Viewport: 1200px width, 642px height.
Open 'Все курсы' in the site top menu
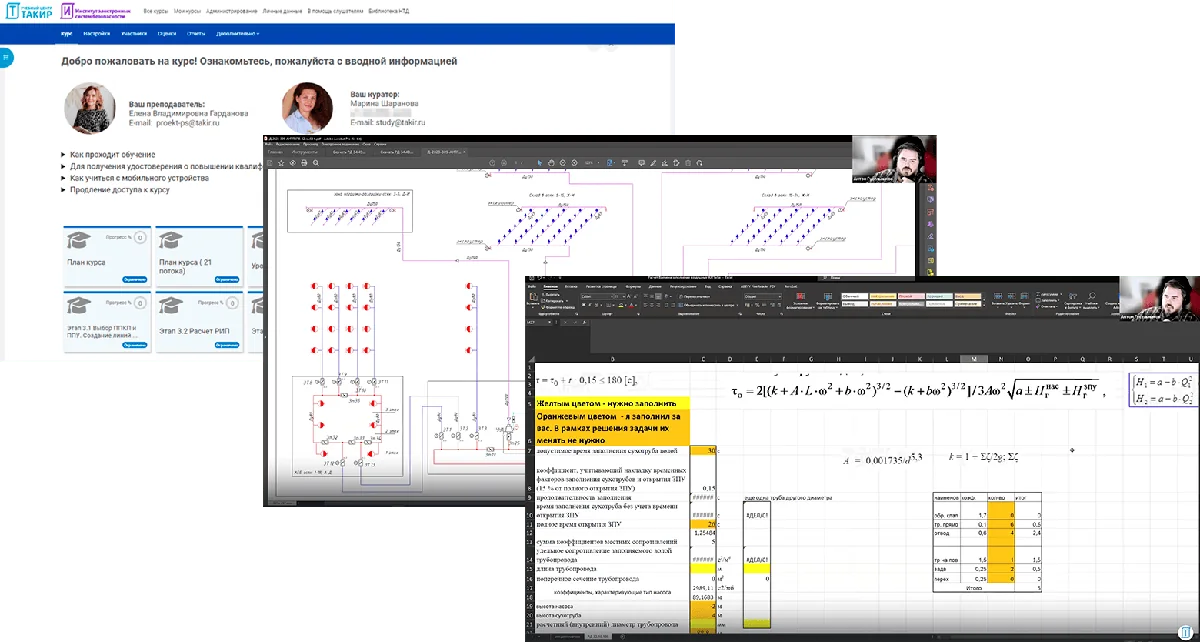click(155, 11)
